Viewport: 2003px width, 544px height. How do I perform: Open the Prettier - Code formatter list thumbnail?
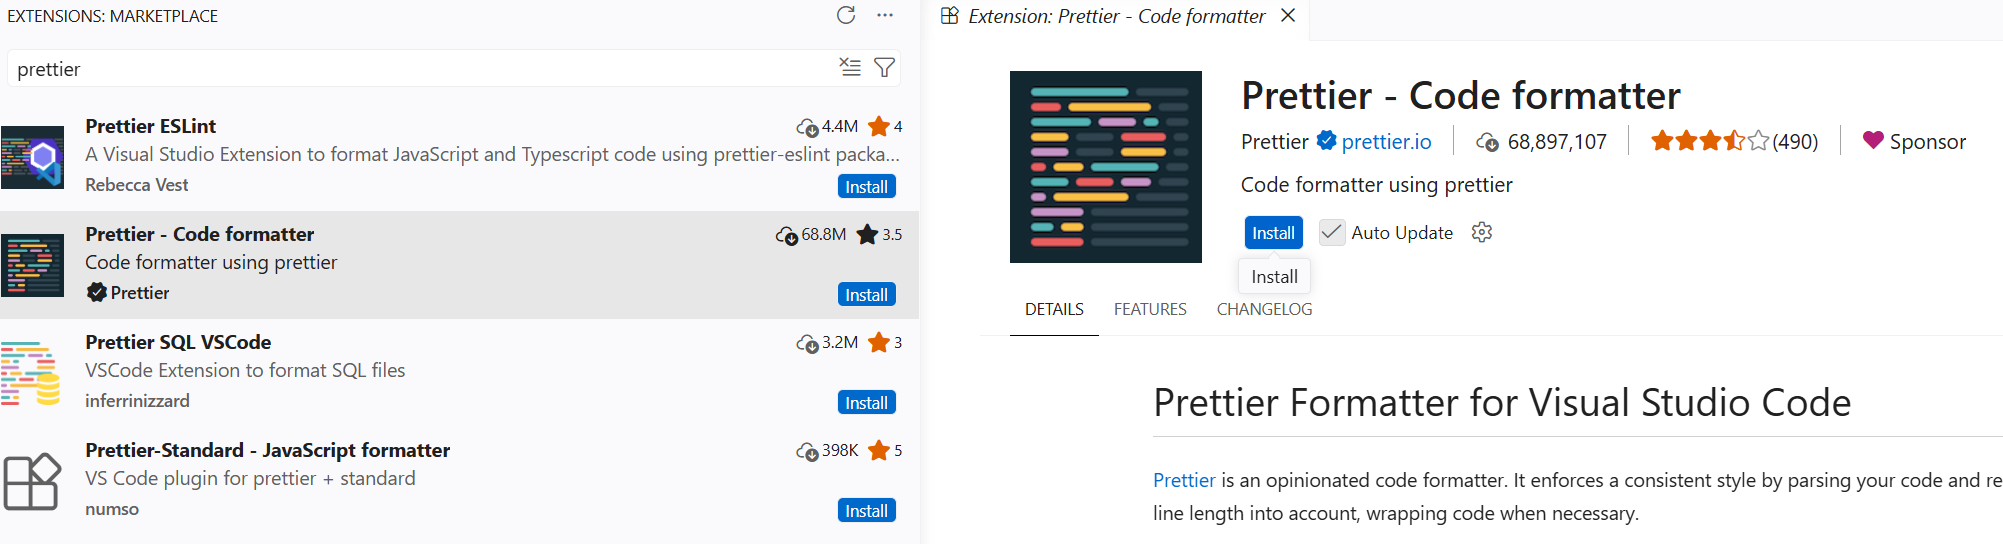pyautogui.click(x=32, y=265)
